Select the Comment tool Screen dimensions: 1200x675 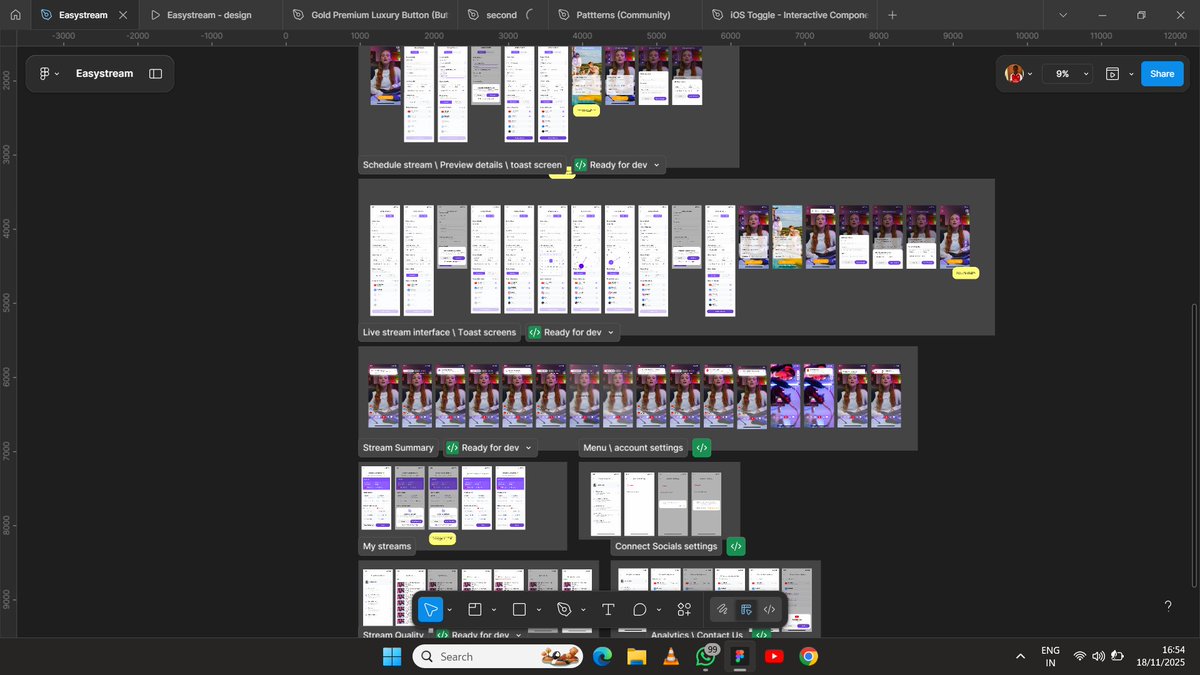(x=640, y=609)
